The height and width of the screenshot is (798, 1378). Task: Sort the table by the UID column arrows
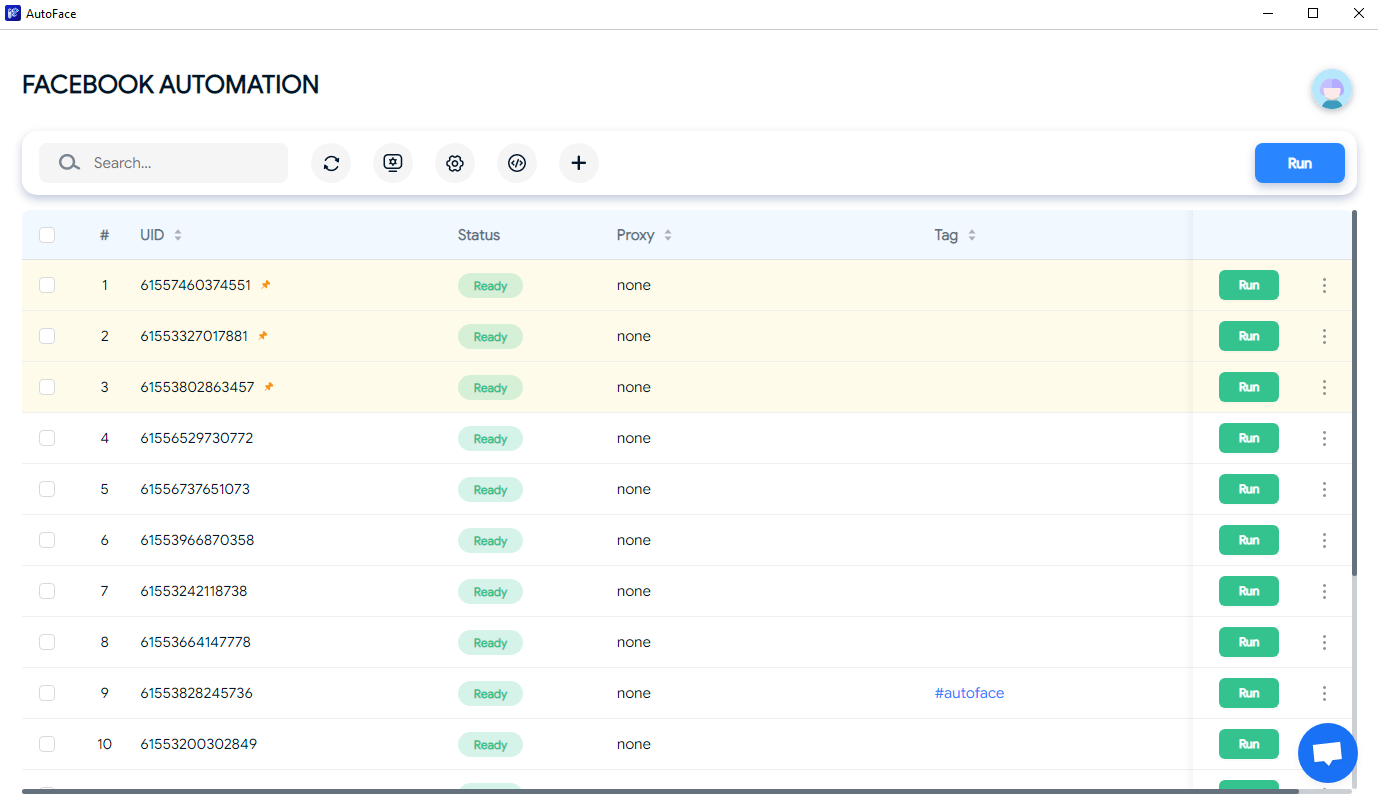[178, 235]
